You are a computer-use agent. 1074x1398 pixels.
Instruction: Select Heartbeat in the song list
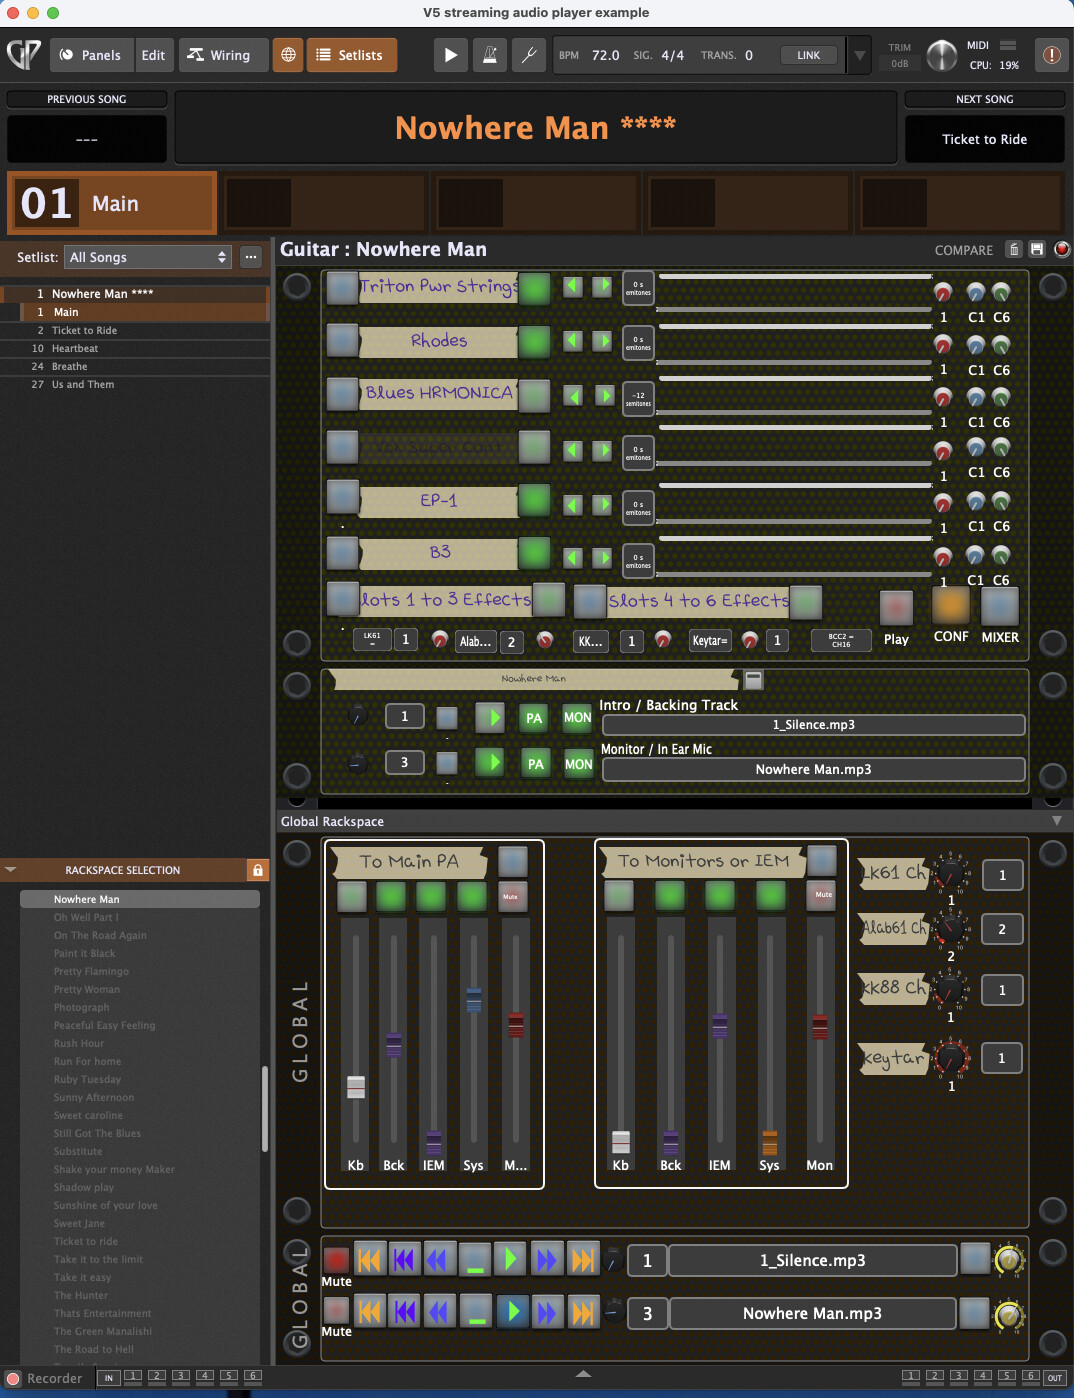pyautogui.click(x=75, y=348)
